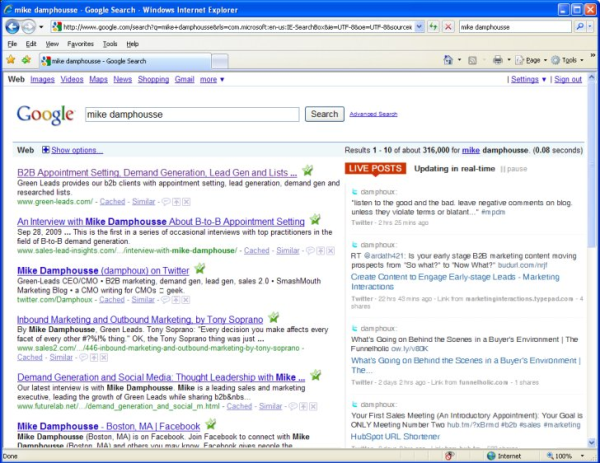The image size is (600, 463).
Task: Click remove X icon on sales-lead-insights result
Action: point(331,251)
